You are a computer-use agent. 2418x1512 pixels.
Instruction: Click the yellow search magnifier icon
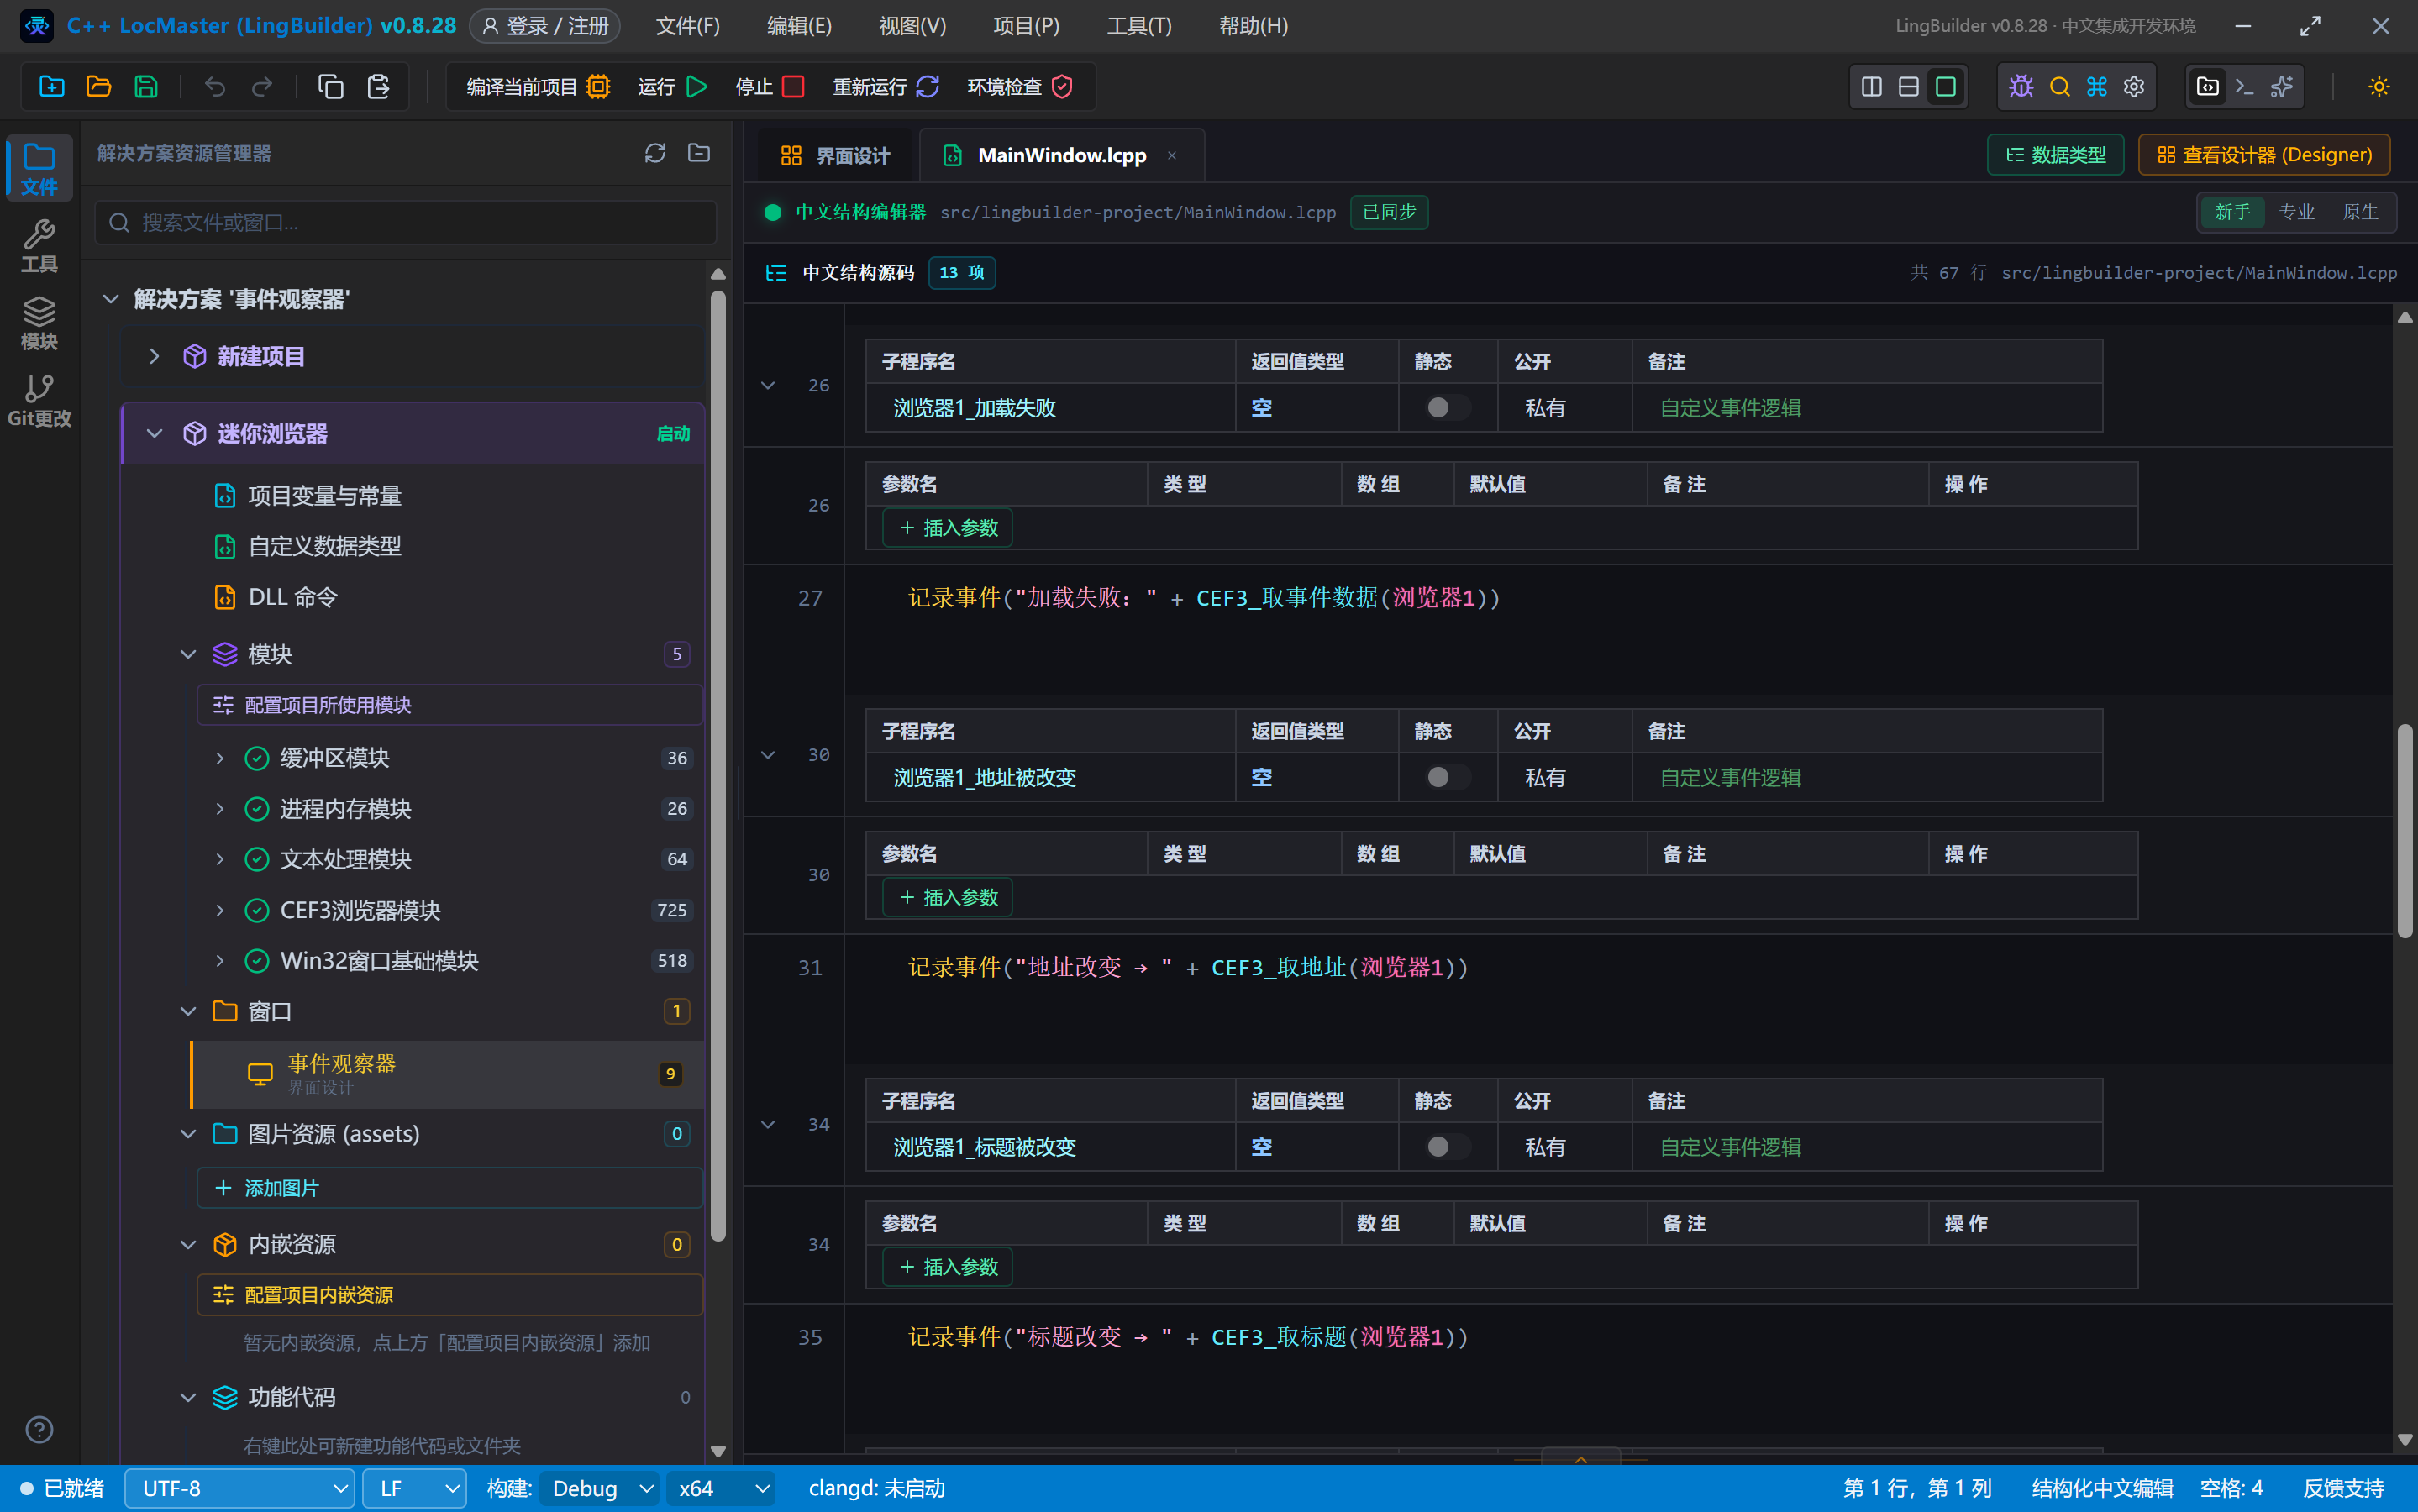(2059, 87)
